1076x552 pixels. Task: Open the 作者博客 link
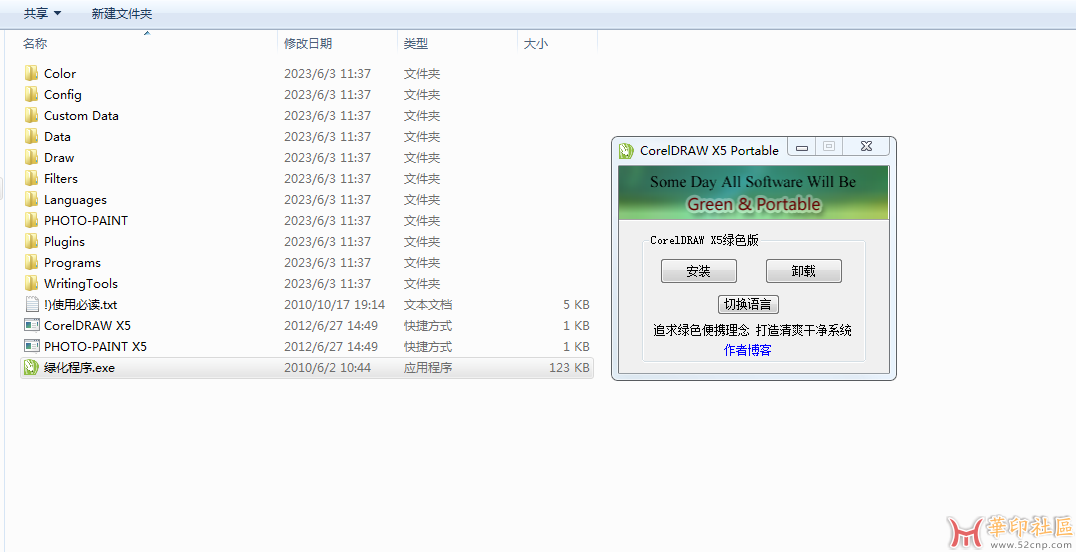click(x=748, y=350)
